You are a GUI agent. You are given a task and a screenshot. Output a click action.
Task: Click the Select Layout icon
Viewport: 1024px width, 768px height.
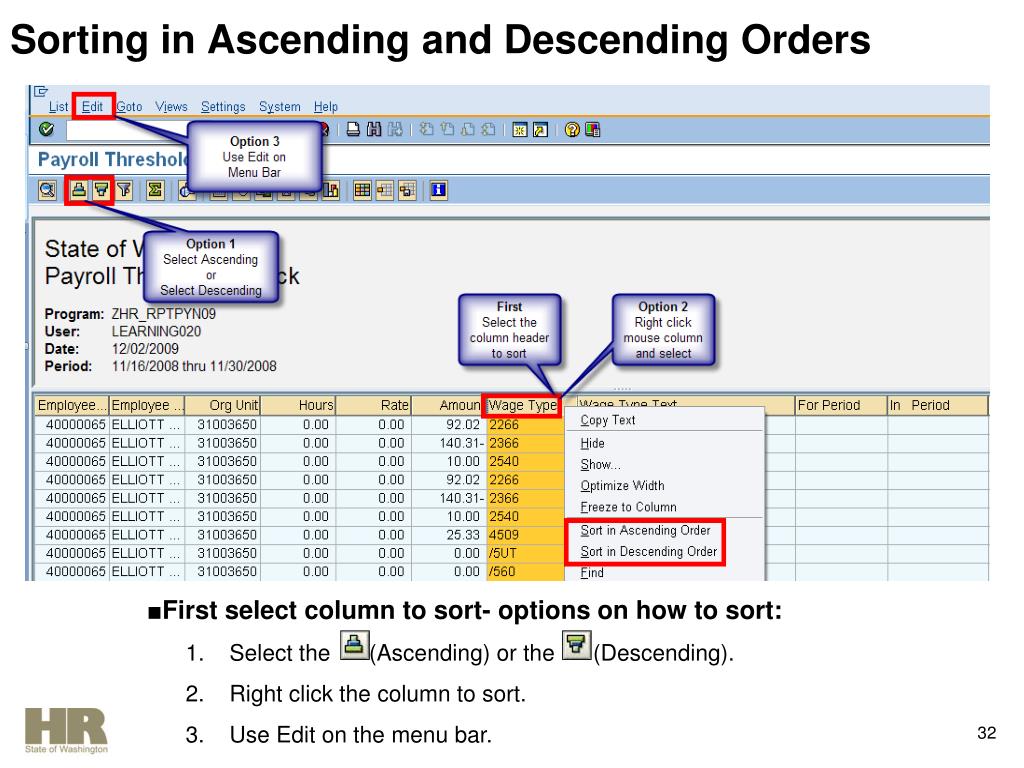[385, 190]
